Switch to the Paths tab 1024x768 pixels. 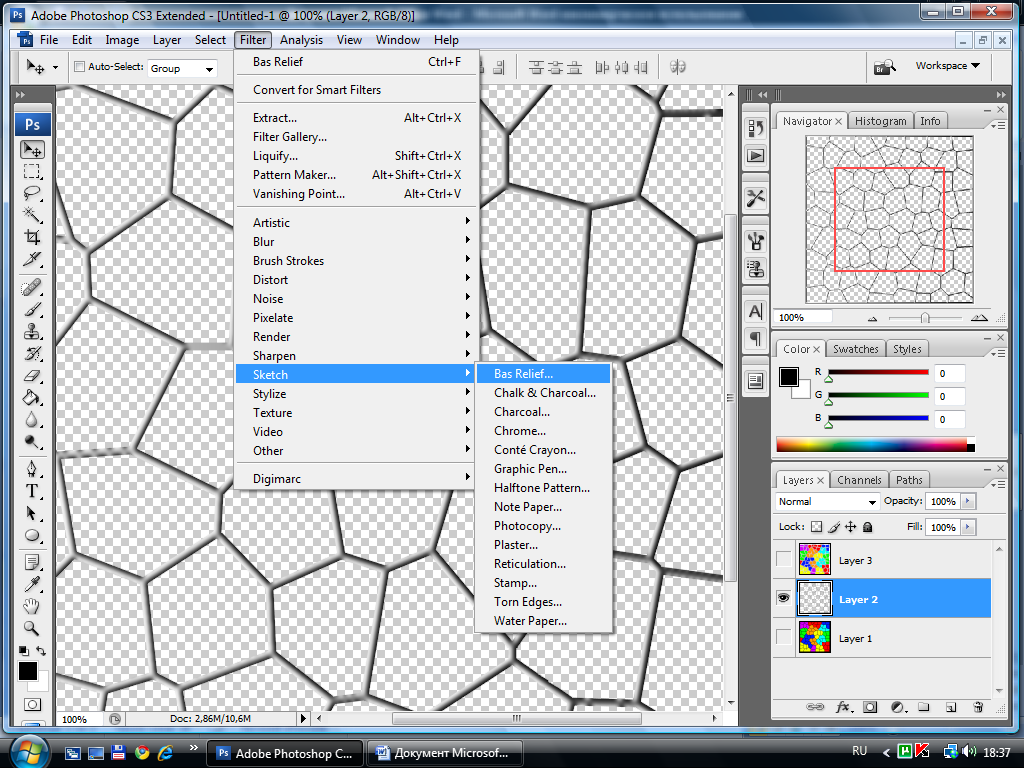[x=909, y=480]
